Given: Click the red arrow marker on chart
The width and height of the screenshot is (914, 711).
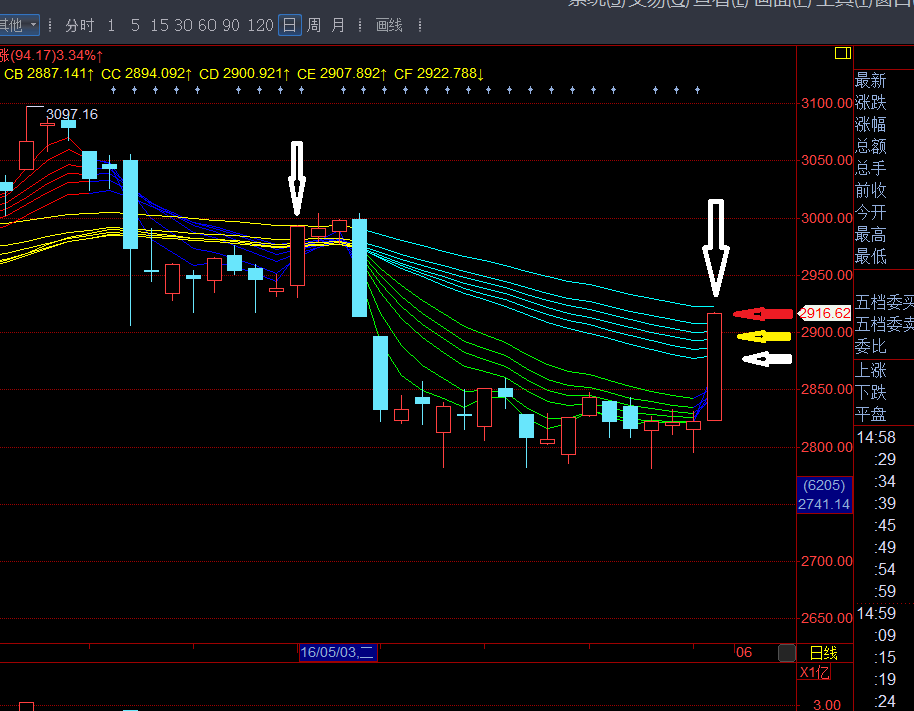Looking at the screenshot, I should pos(763,314).
